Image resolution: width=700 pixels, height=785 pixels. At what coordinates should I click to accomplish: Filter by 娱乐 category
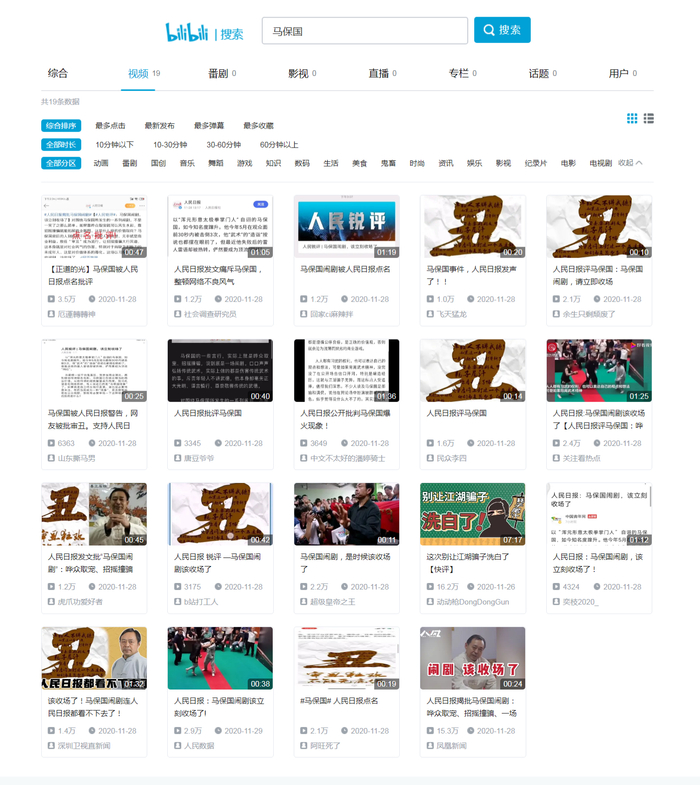coord(474,163)
